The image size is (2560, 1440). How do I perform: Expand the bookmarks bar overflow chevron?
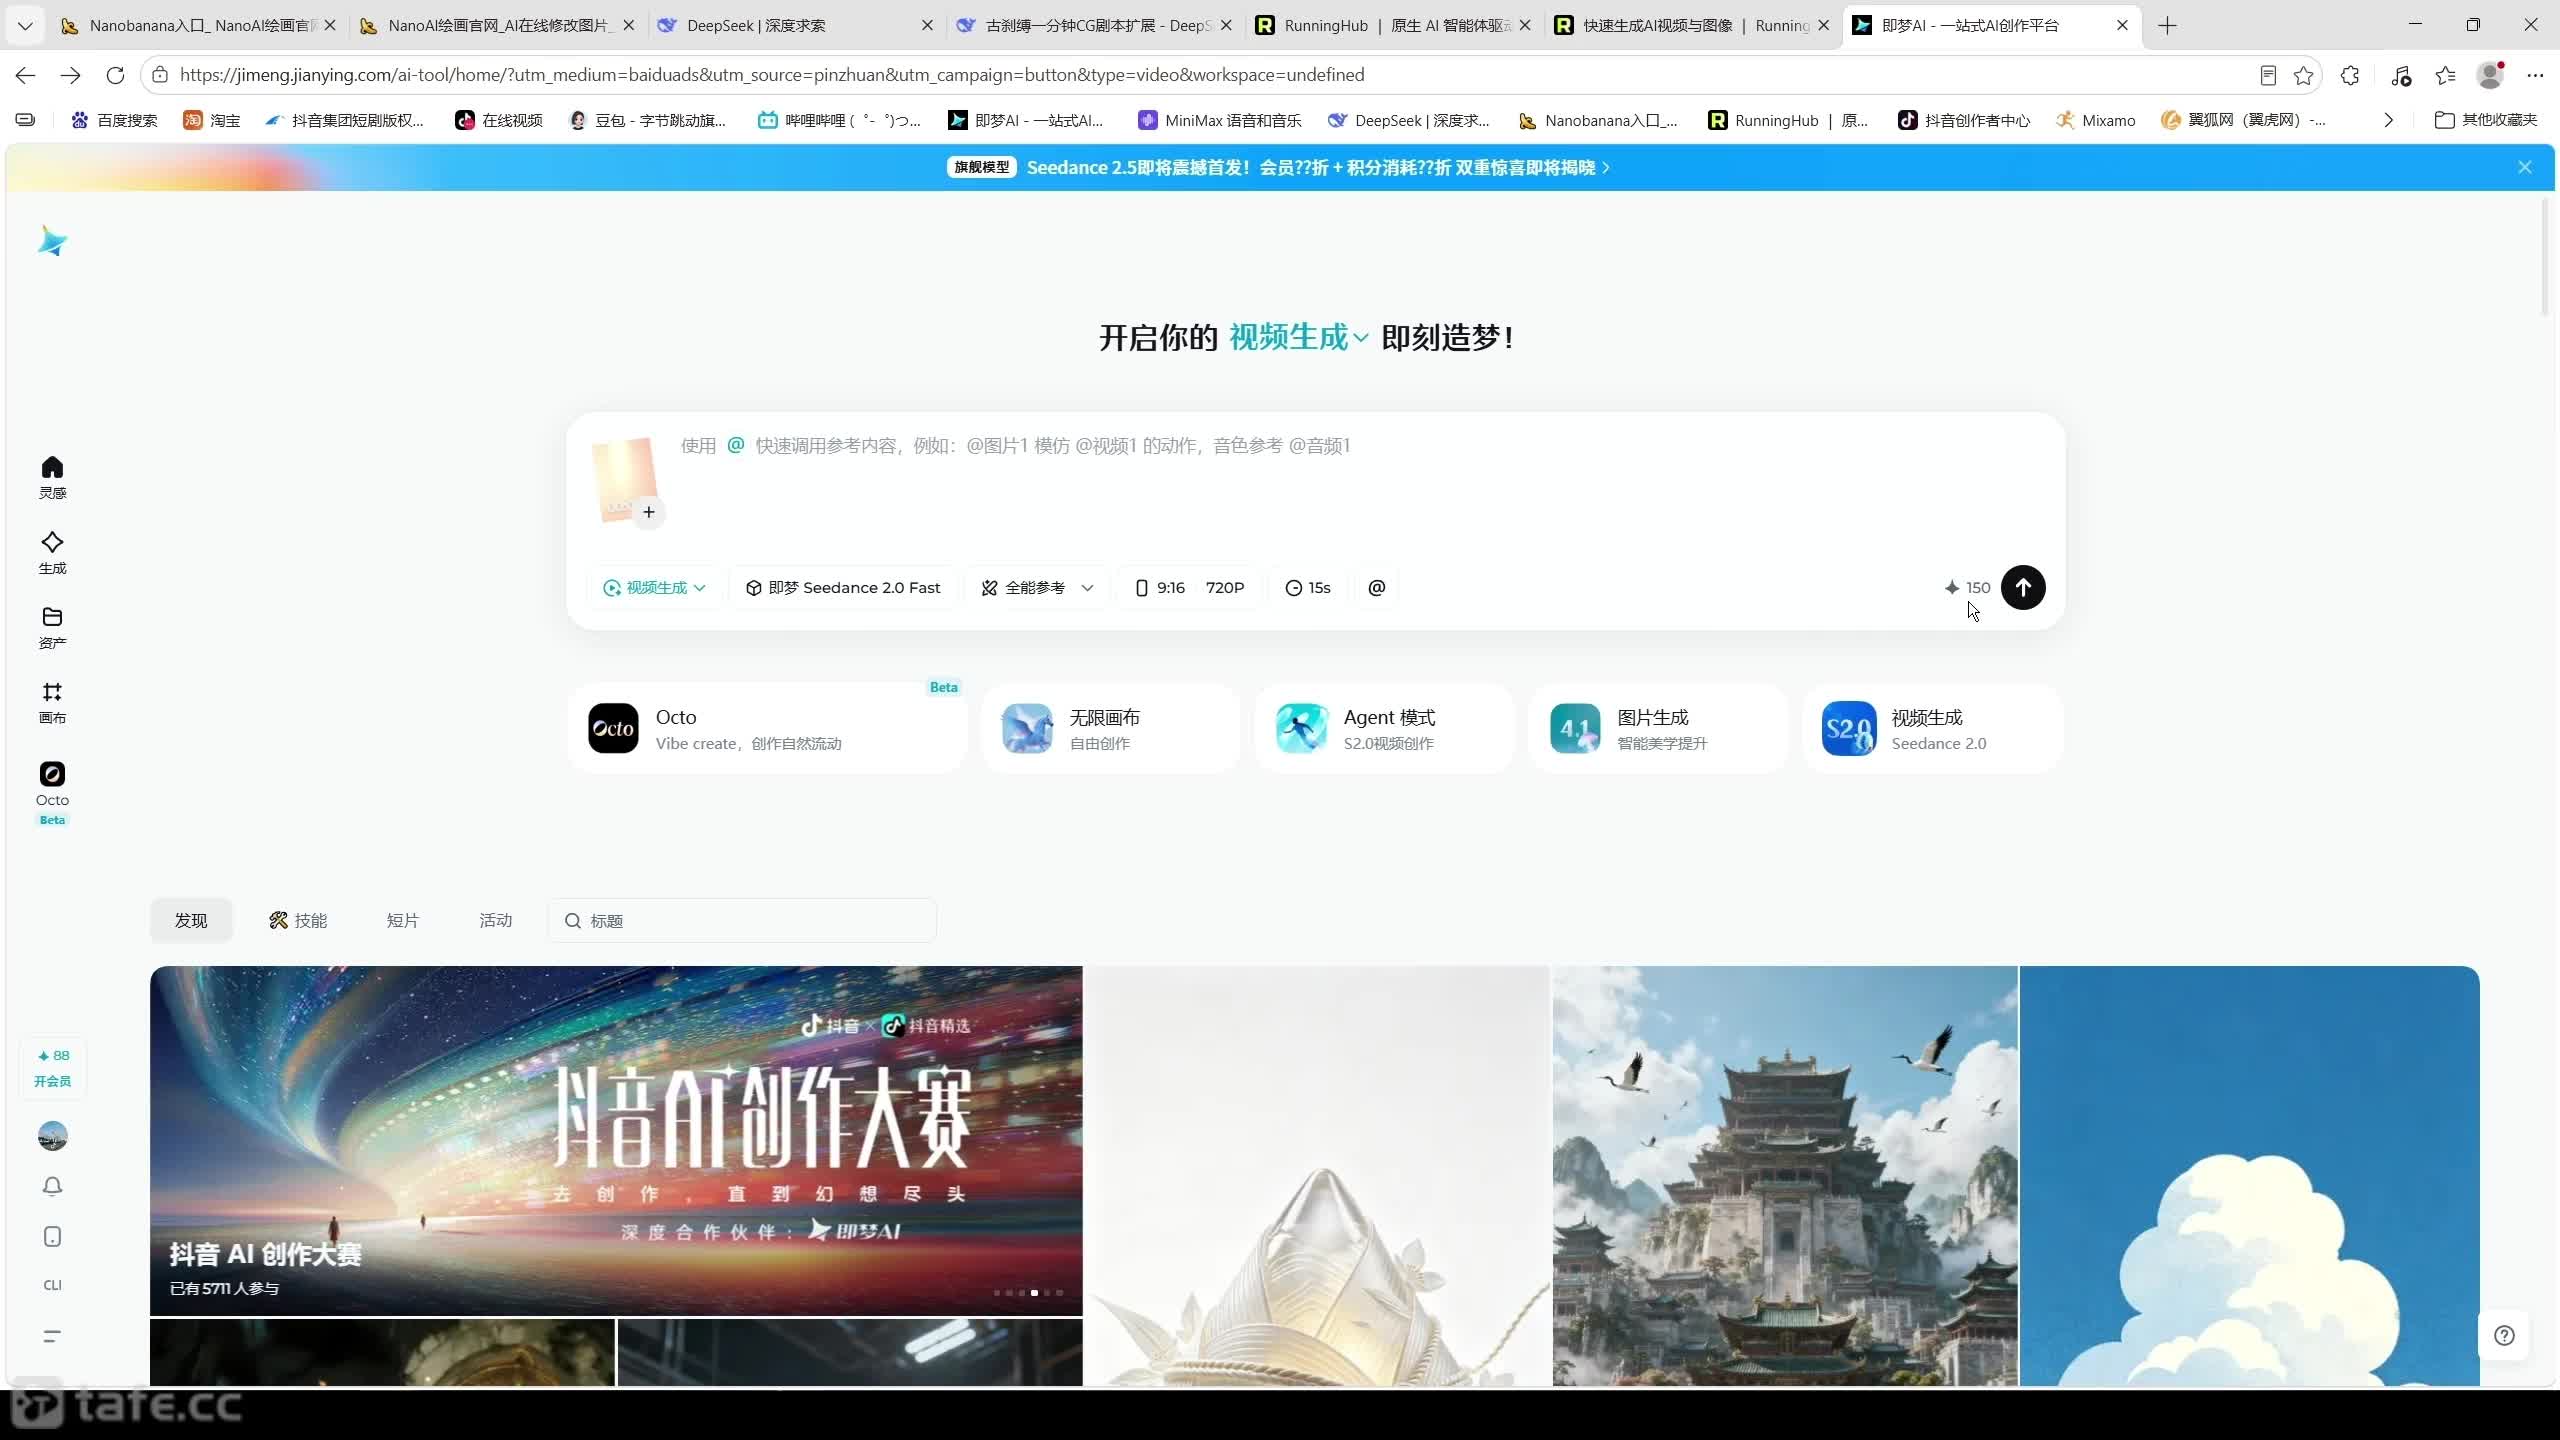[2388, 120]
